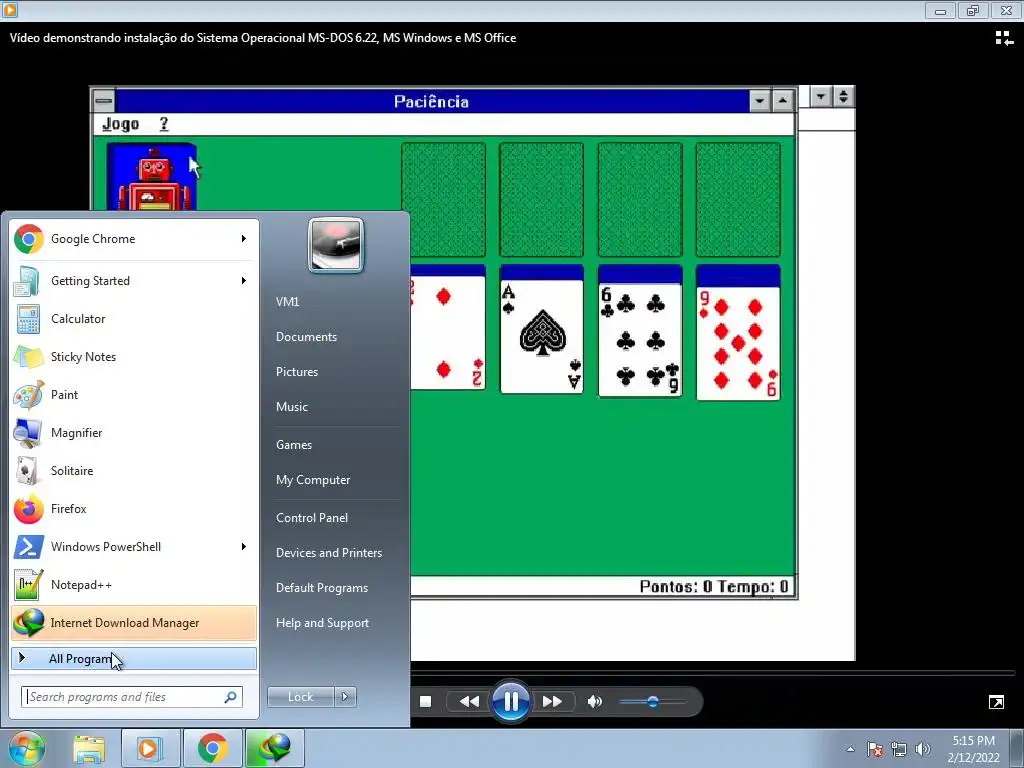Rewind the video
1024x768 pixels.
469,701
